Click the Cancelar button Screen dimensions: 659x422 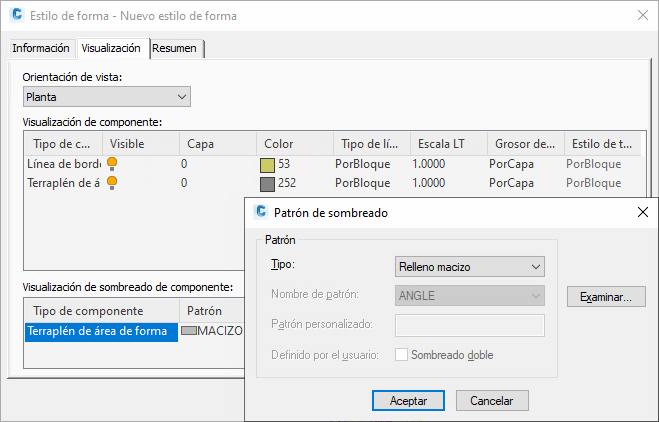(492, 400)
